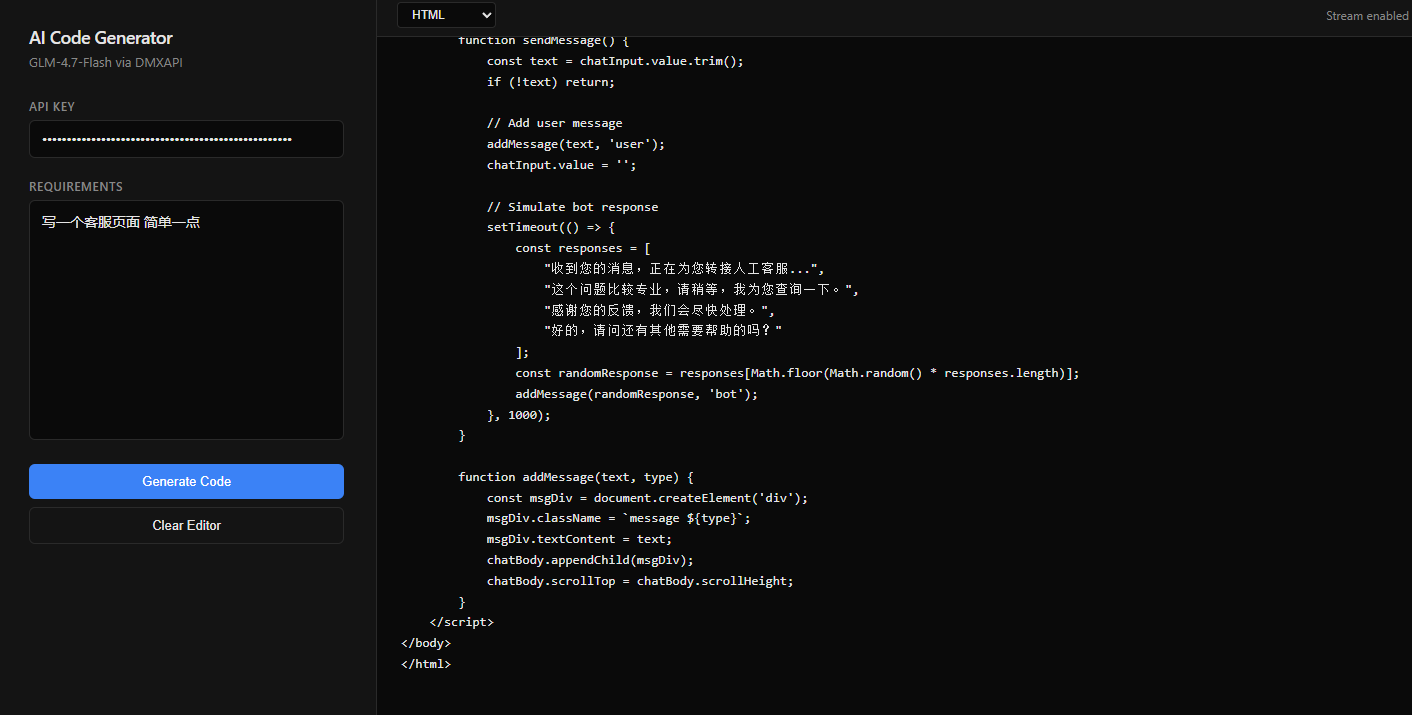Click the string '感谢您的反馈，我们会尽快处理。'
This screenshot has height=715, width=1412.
[659, 311]
